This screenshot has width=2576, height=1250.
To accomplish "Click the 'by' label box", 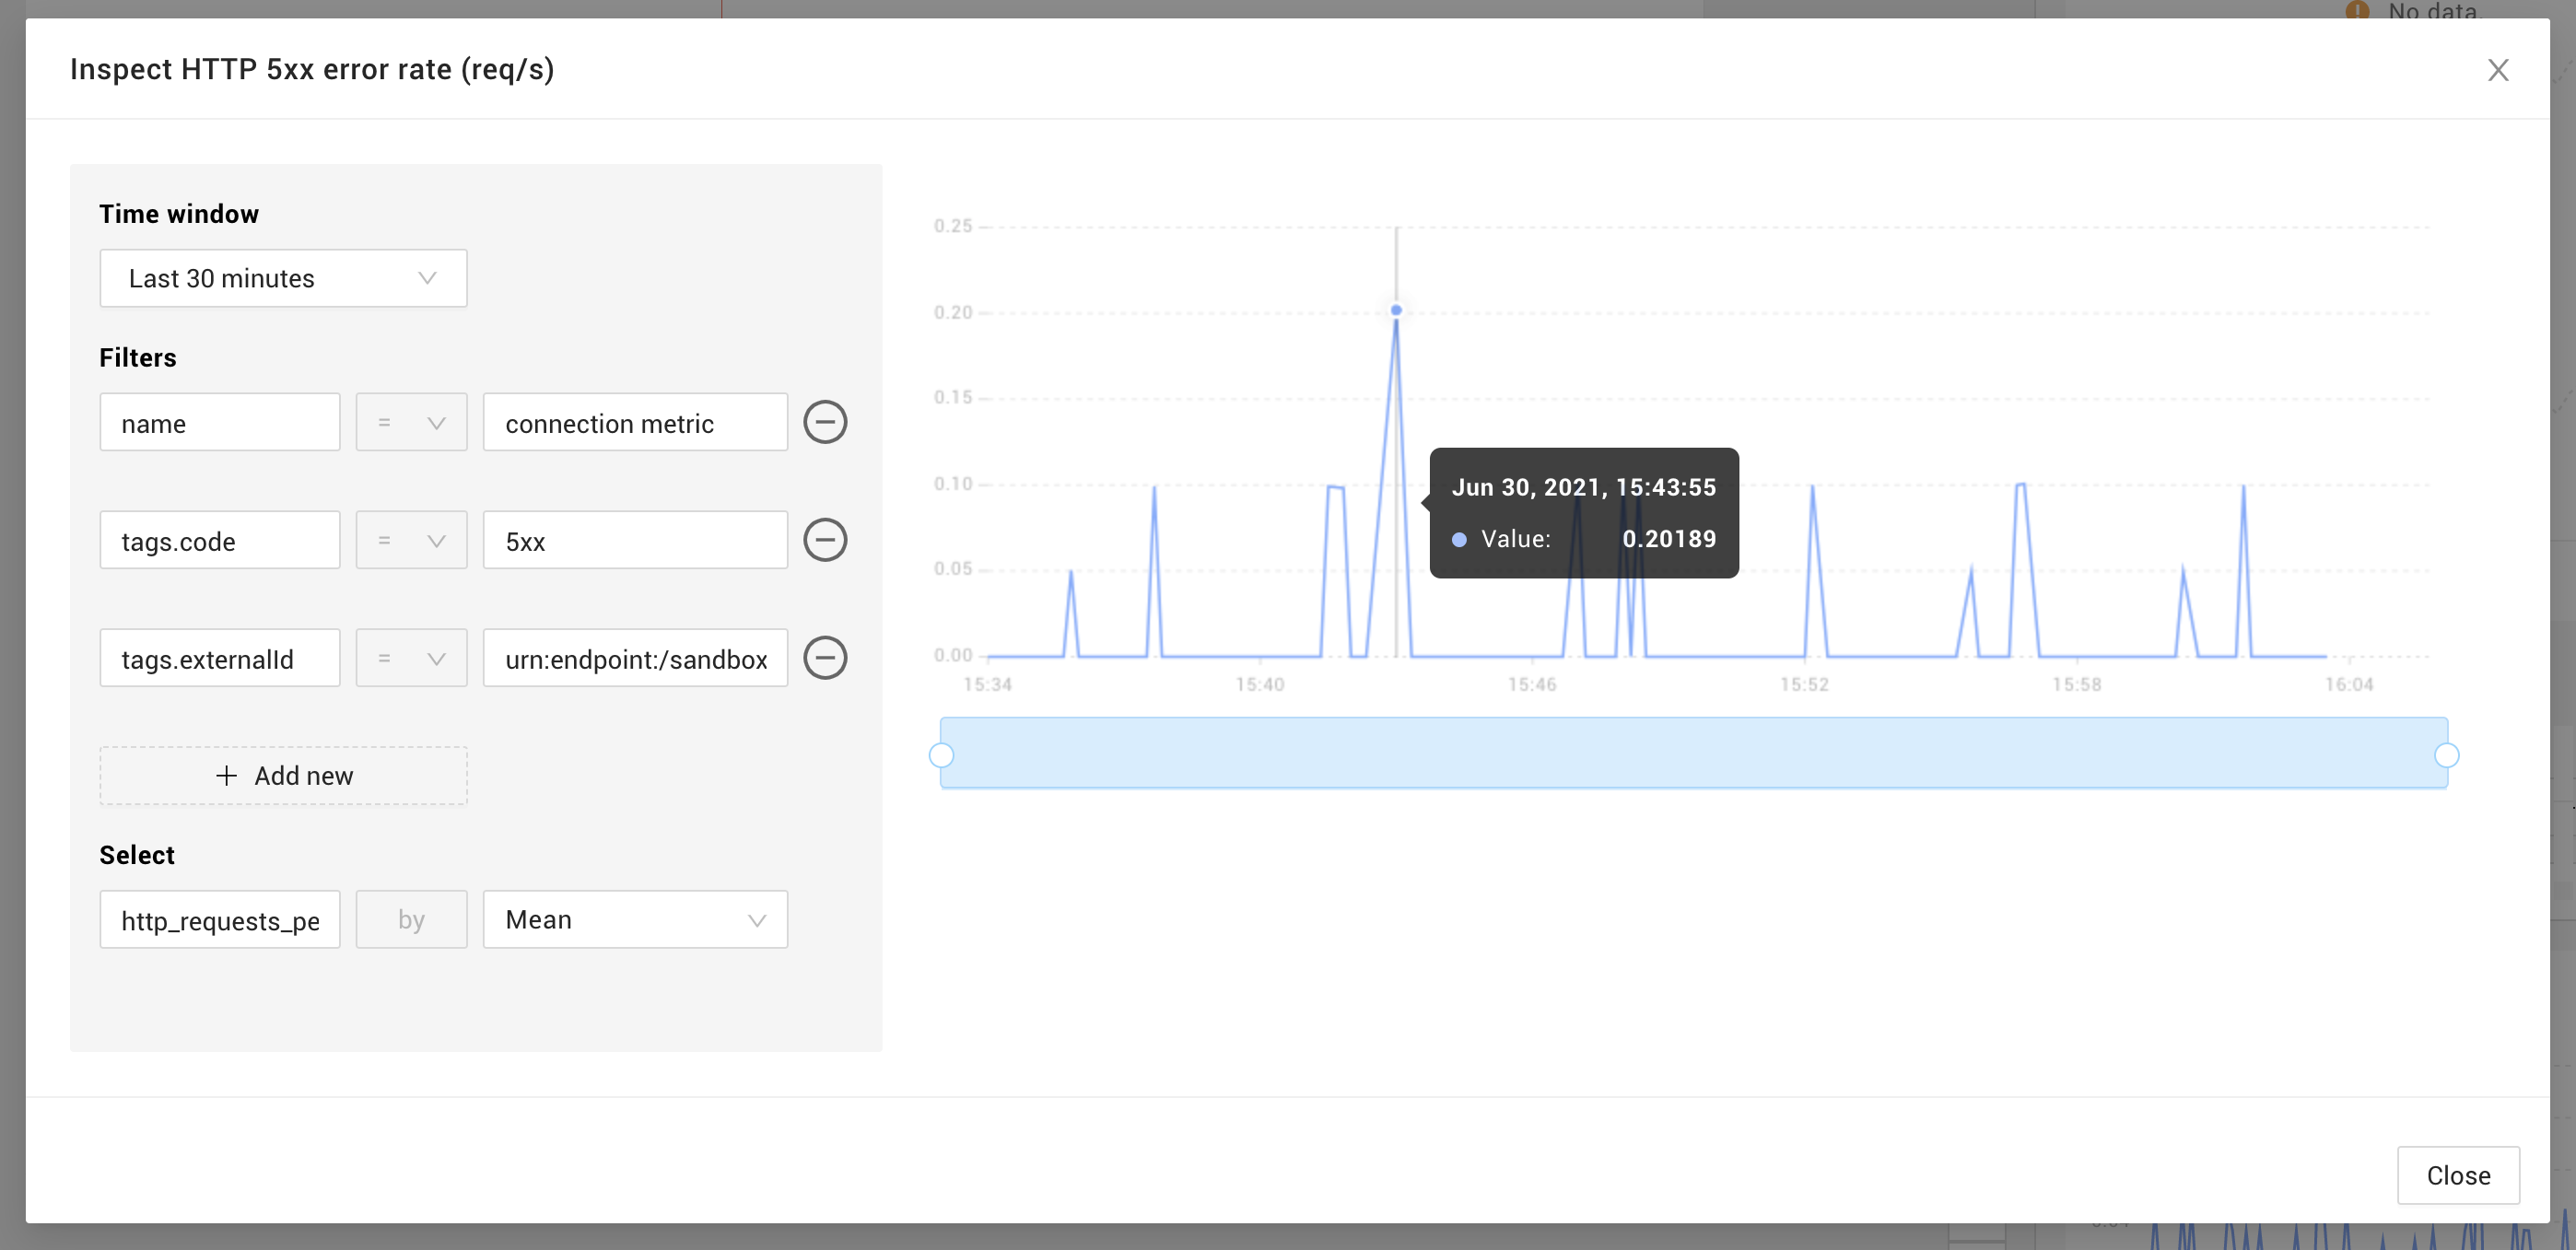I will [x=411, y=919].
